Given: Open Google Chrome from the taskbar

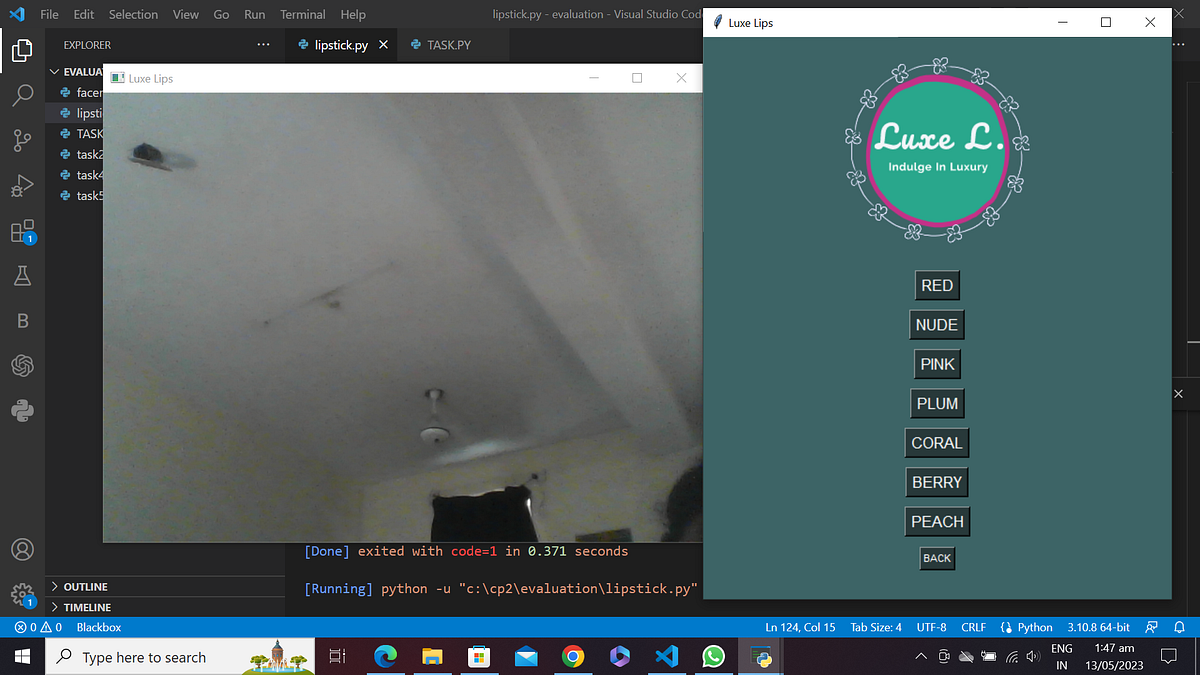Looking at the screenshot, I should point(574,656).
